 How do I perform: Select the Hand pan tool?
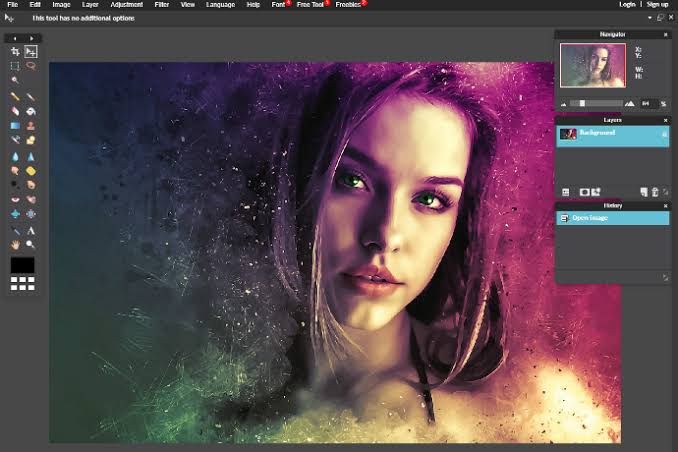tap(15, 244)
